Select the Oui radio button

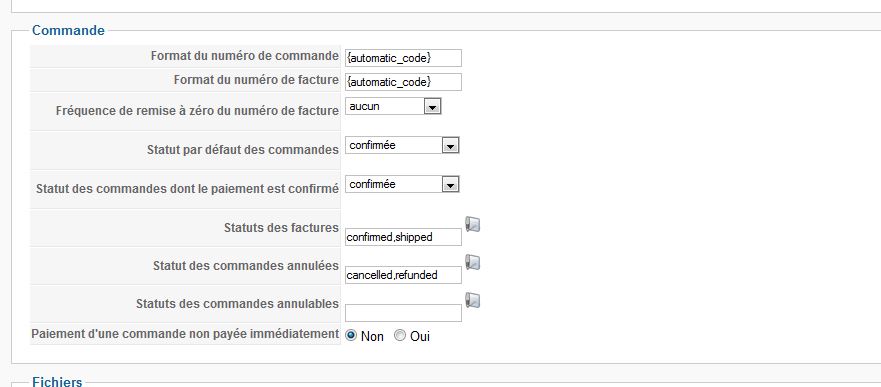tap(399, 336)
